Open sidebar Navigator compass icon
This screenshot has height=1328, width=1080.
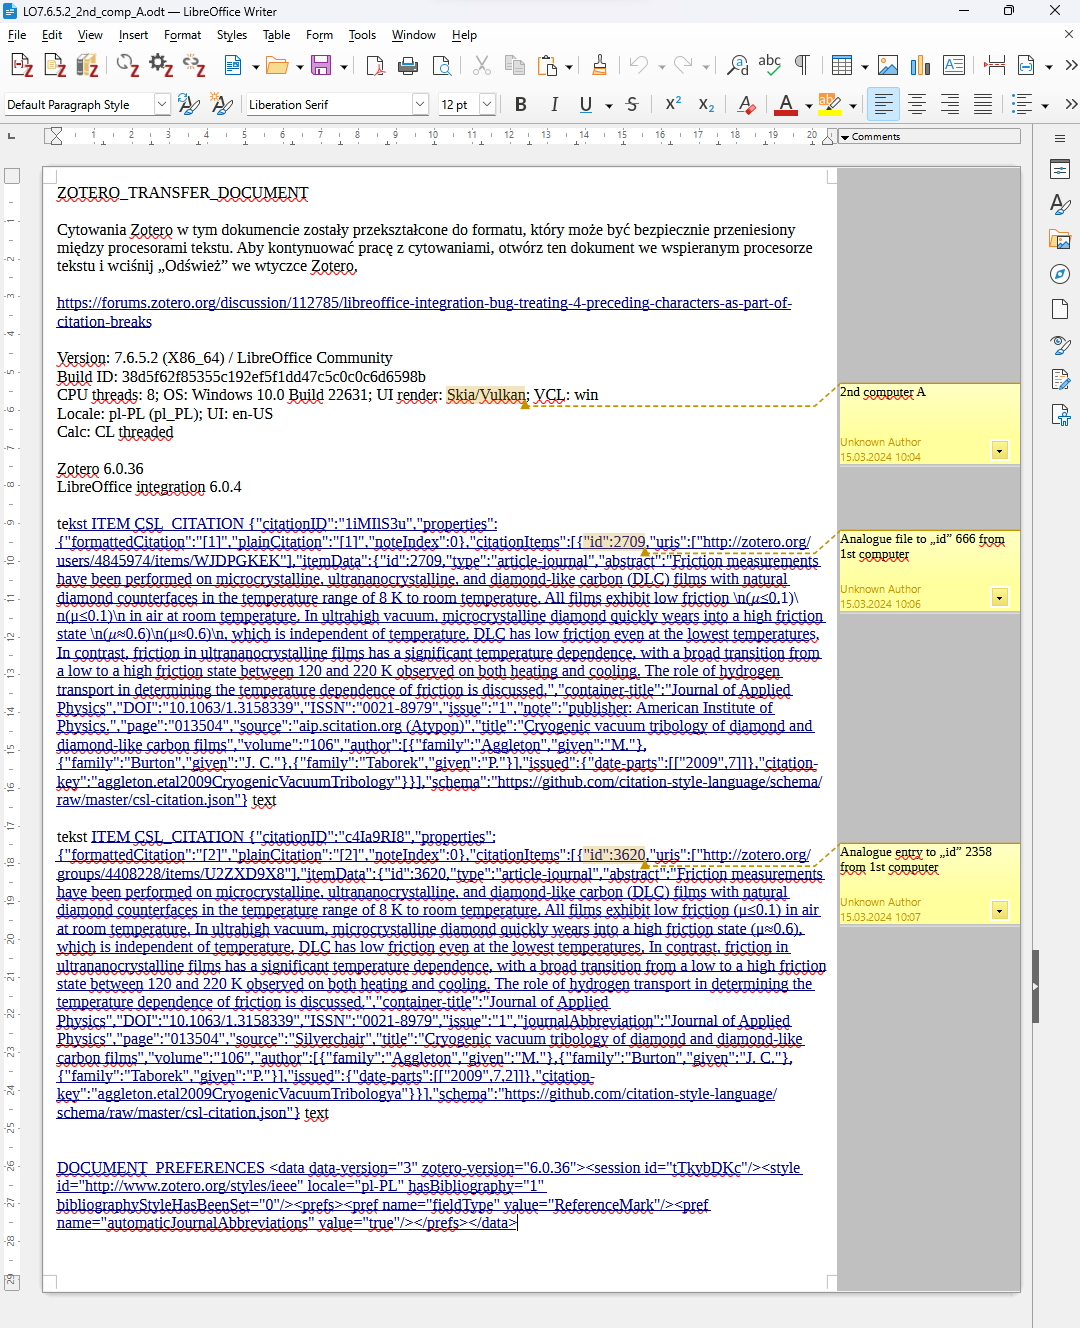(x=1060, y=274)
